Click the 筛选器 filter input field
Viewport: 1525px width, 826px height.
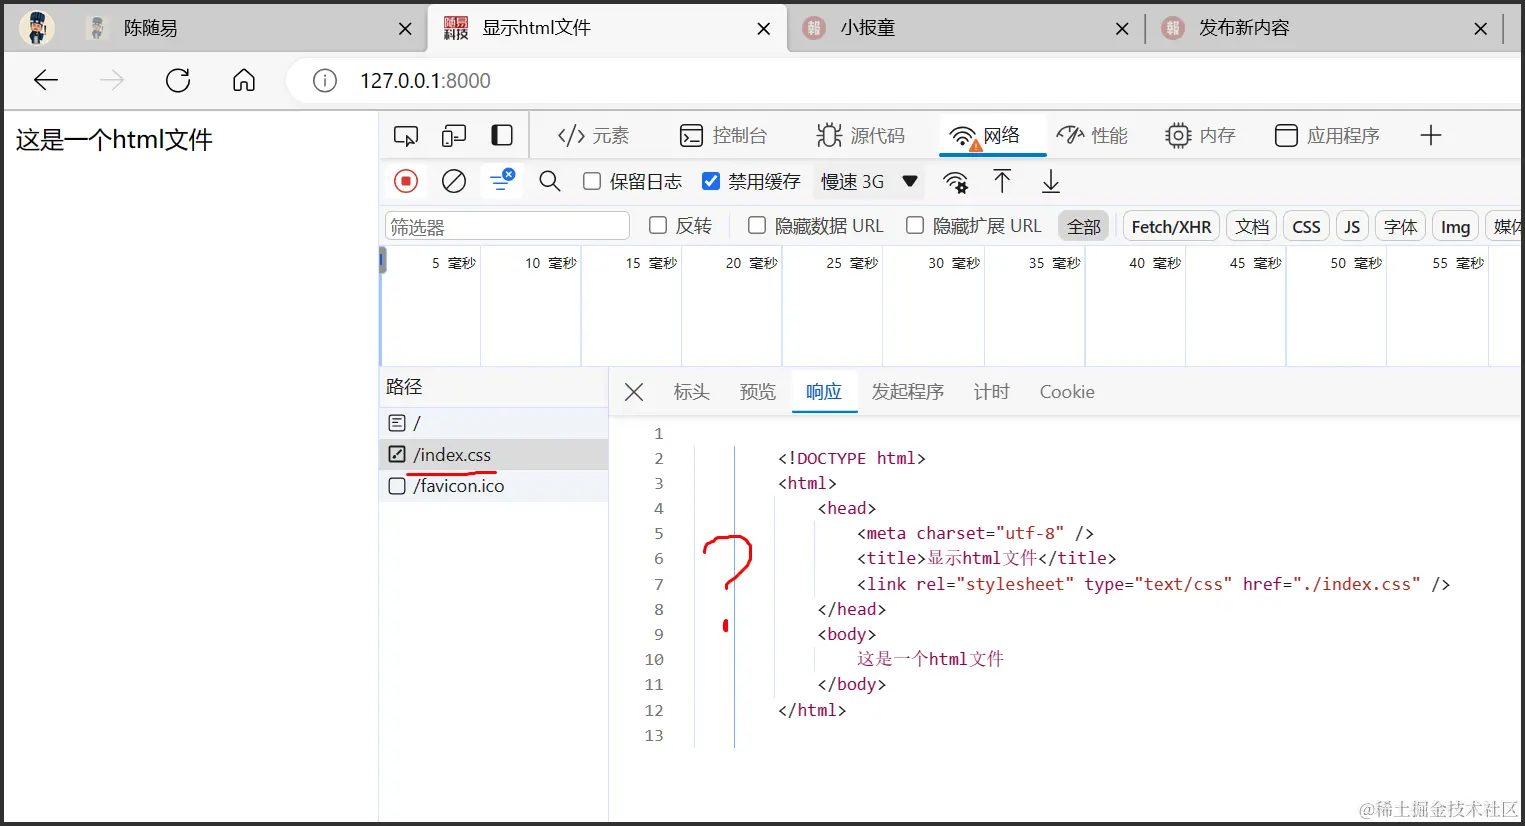coord(507,227)
